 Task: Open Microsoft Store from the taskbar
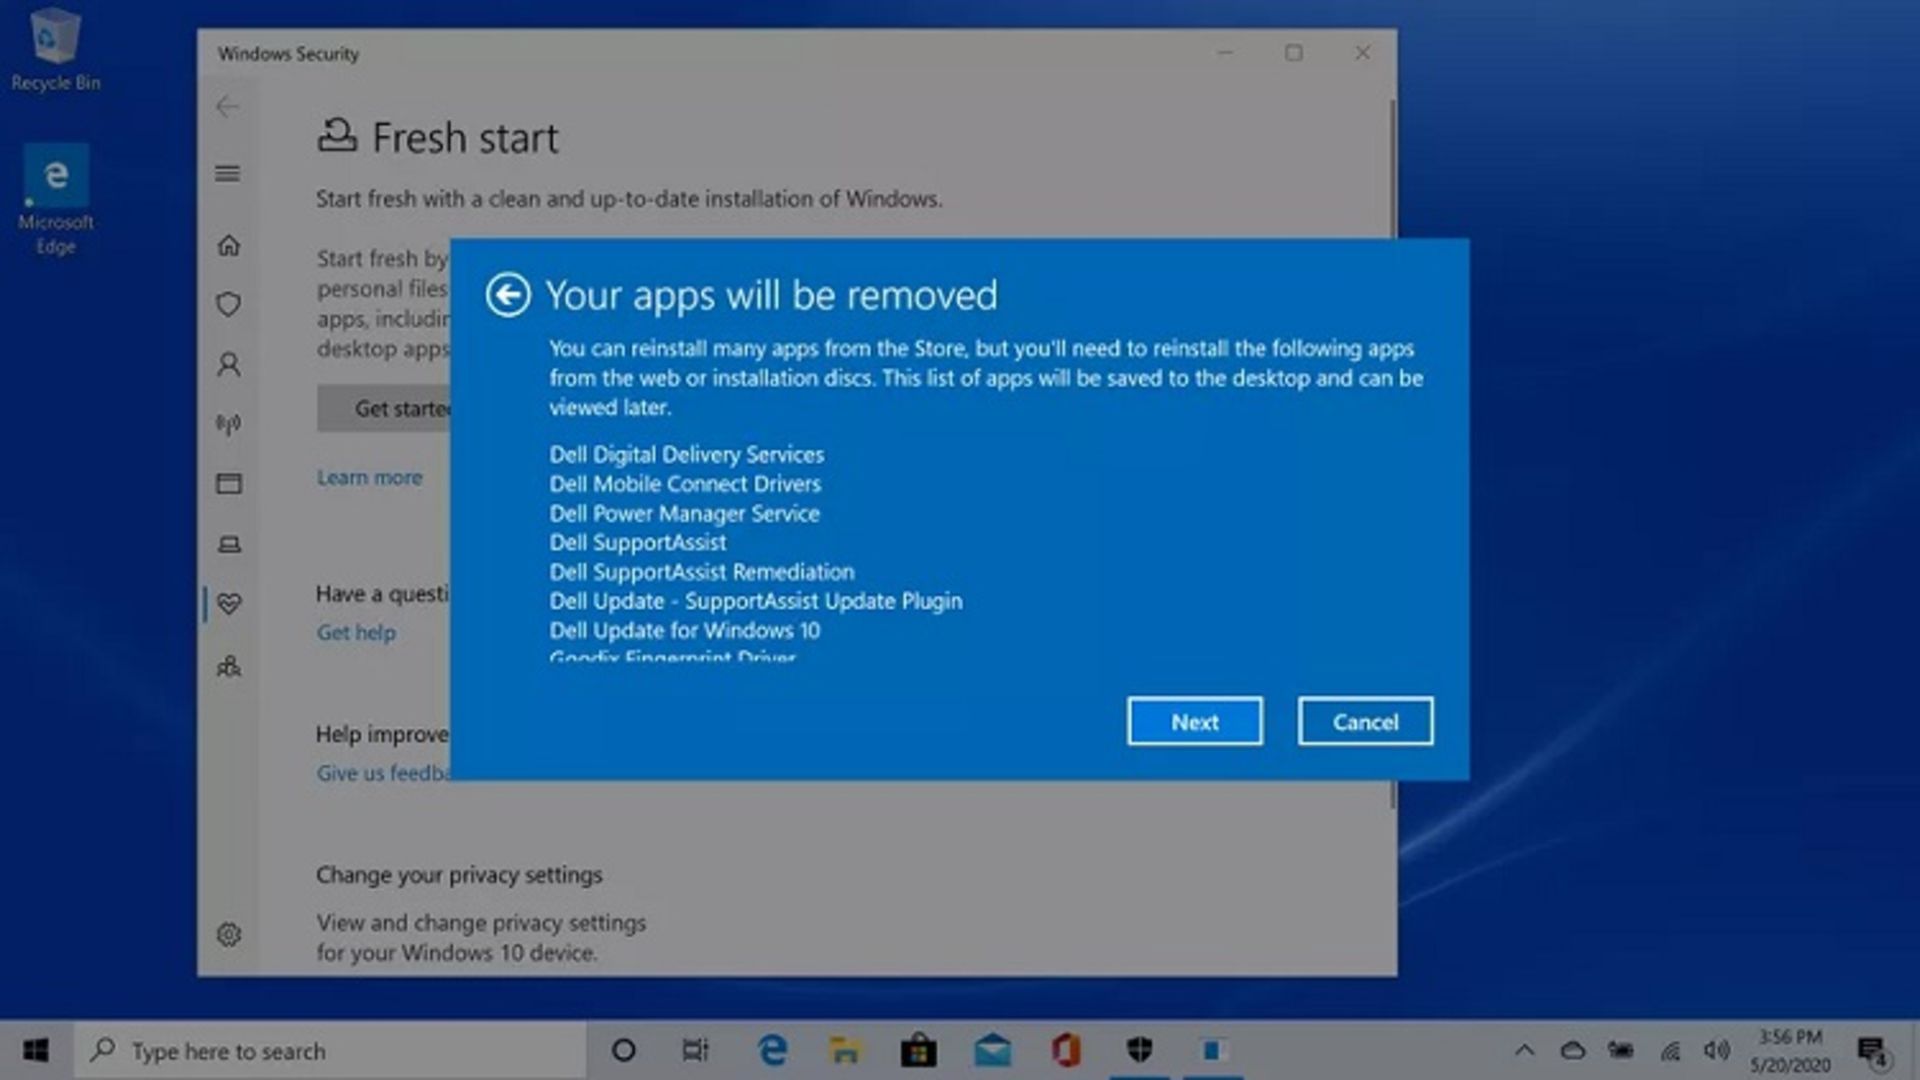(x=918, y=1051)
